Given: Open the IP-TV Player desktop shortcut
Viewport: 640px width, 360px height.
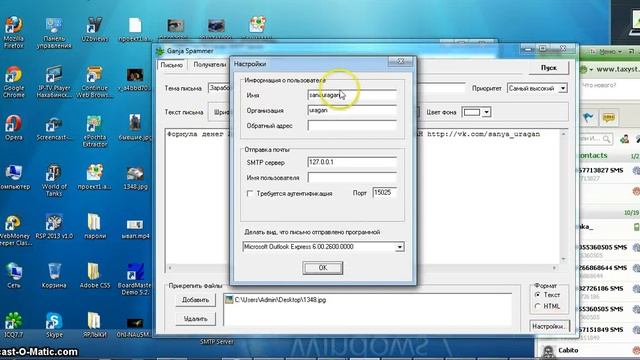Looking at the screenshot, I should pos(54,82).
